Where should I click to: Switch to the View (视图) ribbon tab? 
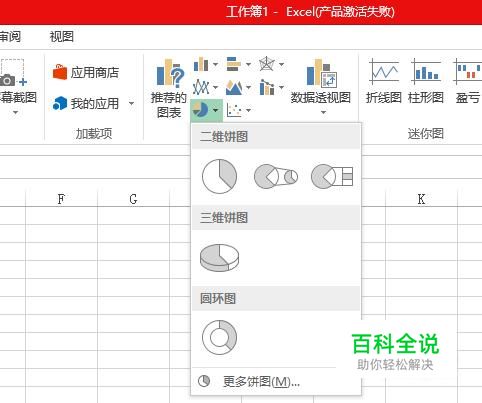click(62, 37)
